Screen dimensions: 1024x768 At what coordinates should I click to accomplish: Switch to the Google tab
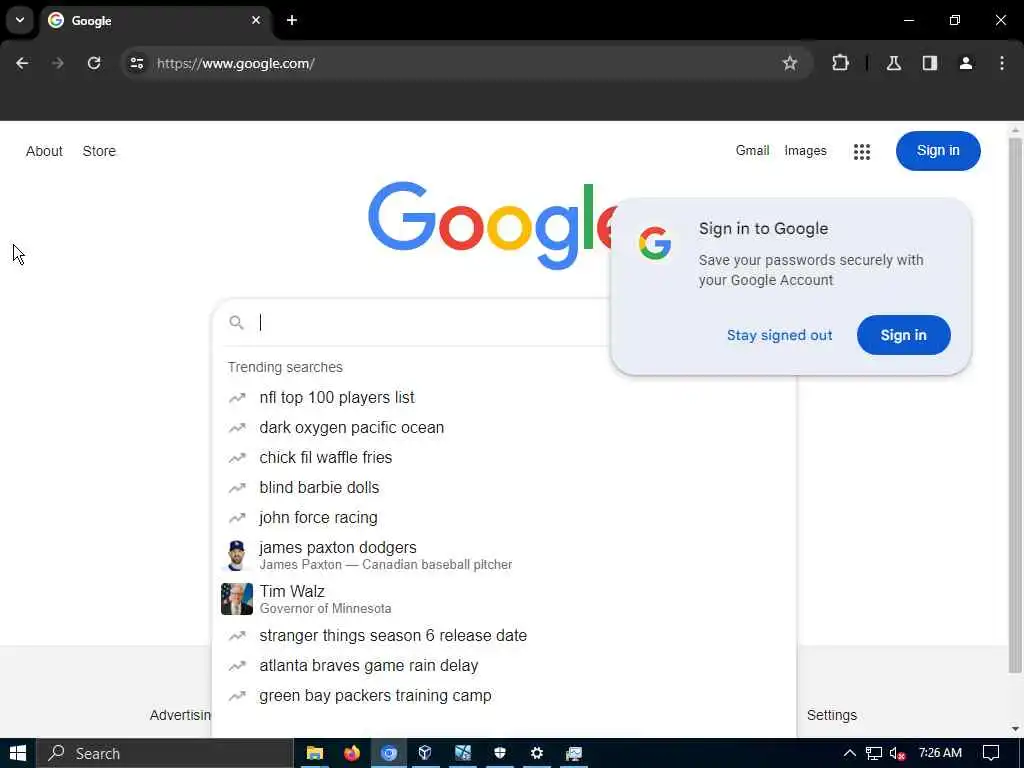click(155, 20)
